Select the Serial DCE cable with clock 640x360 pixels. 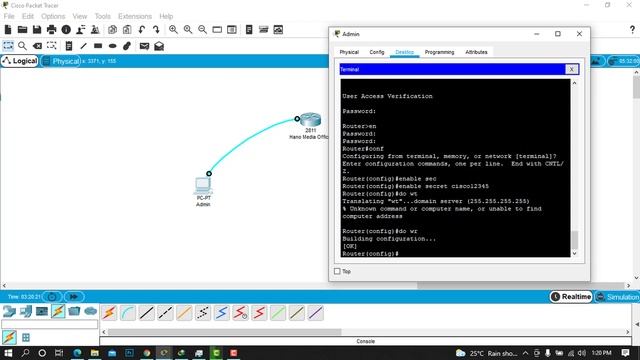[240, 313]
